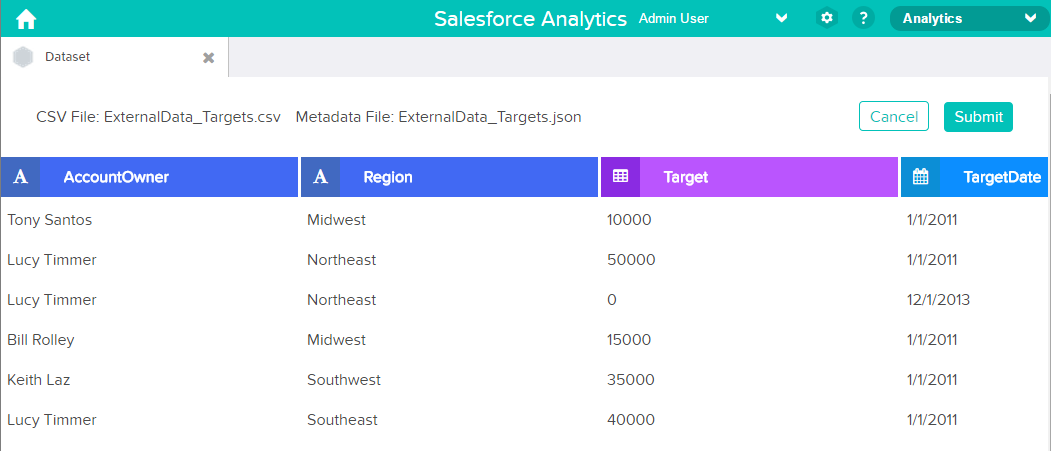
Task: Select the Midwest cell in Bill Rolley row
Action: [x=336, y=340]
